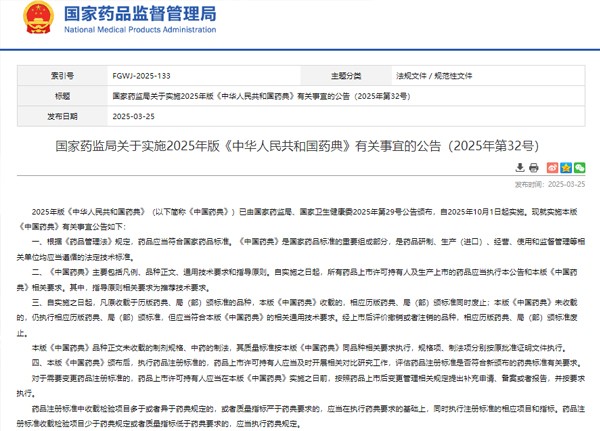
Task: Select the title value in the info table
Action: [x=261, y=96]
